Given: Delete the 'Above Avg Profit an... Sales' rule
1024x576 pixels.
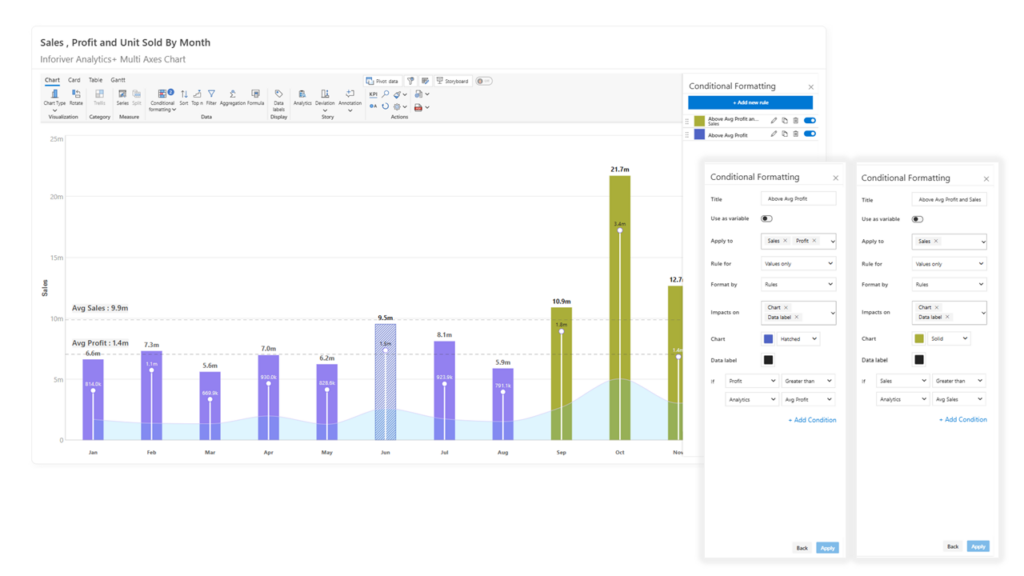Looking at the screenshot, I should pyautogui.click(x=795, y=121).
